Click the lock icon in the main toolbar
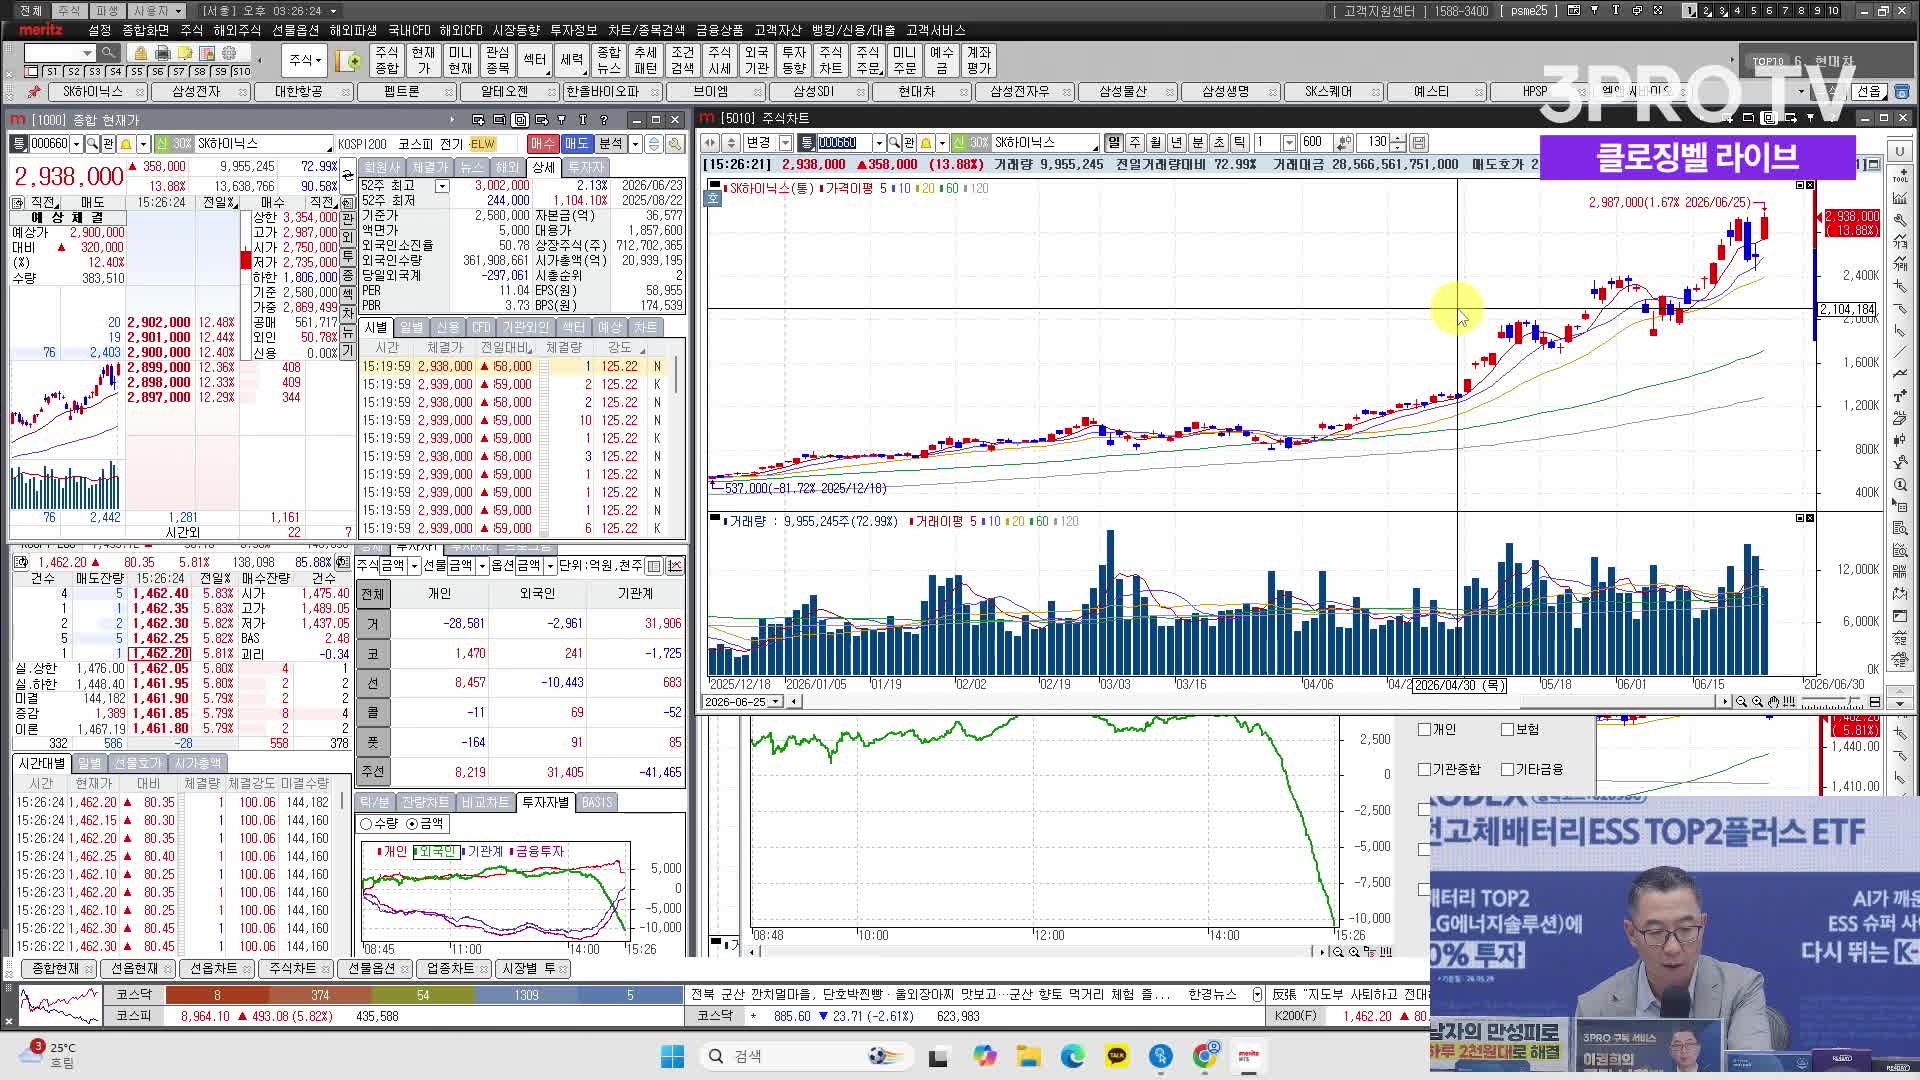This screenshot has height=1080, width=1920. [141, 53]
